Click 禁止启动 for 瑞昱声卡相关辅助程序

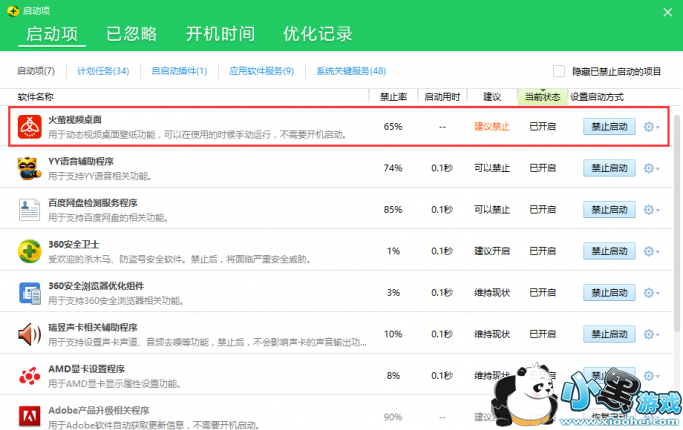coord(609,334)
